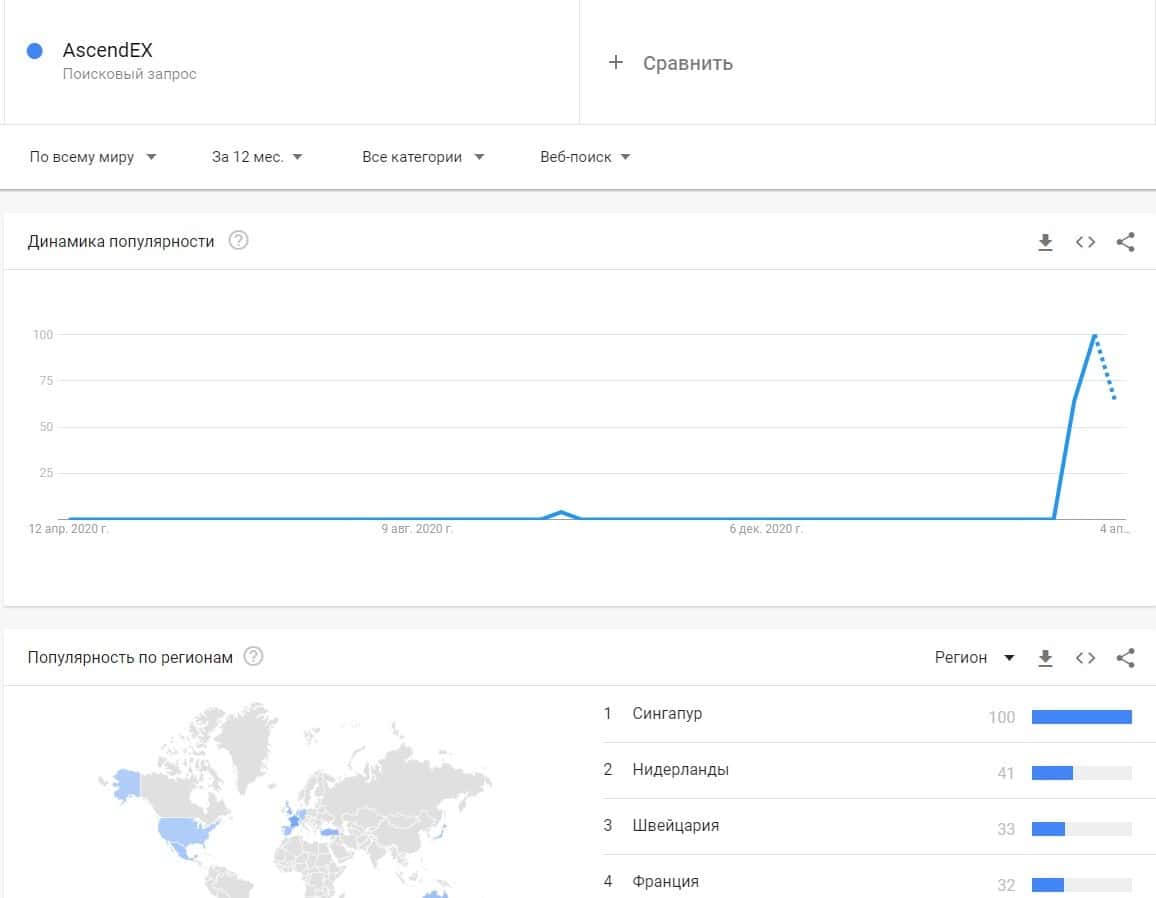
Task: Click the blue AscendEX color dot
Action: pyautogui.click(x=35, y=51)
